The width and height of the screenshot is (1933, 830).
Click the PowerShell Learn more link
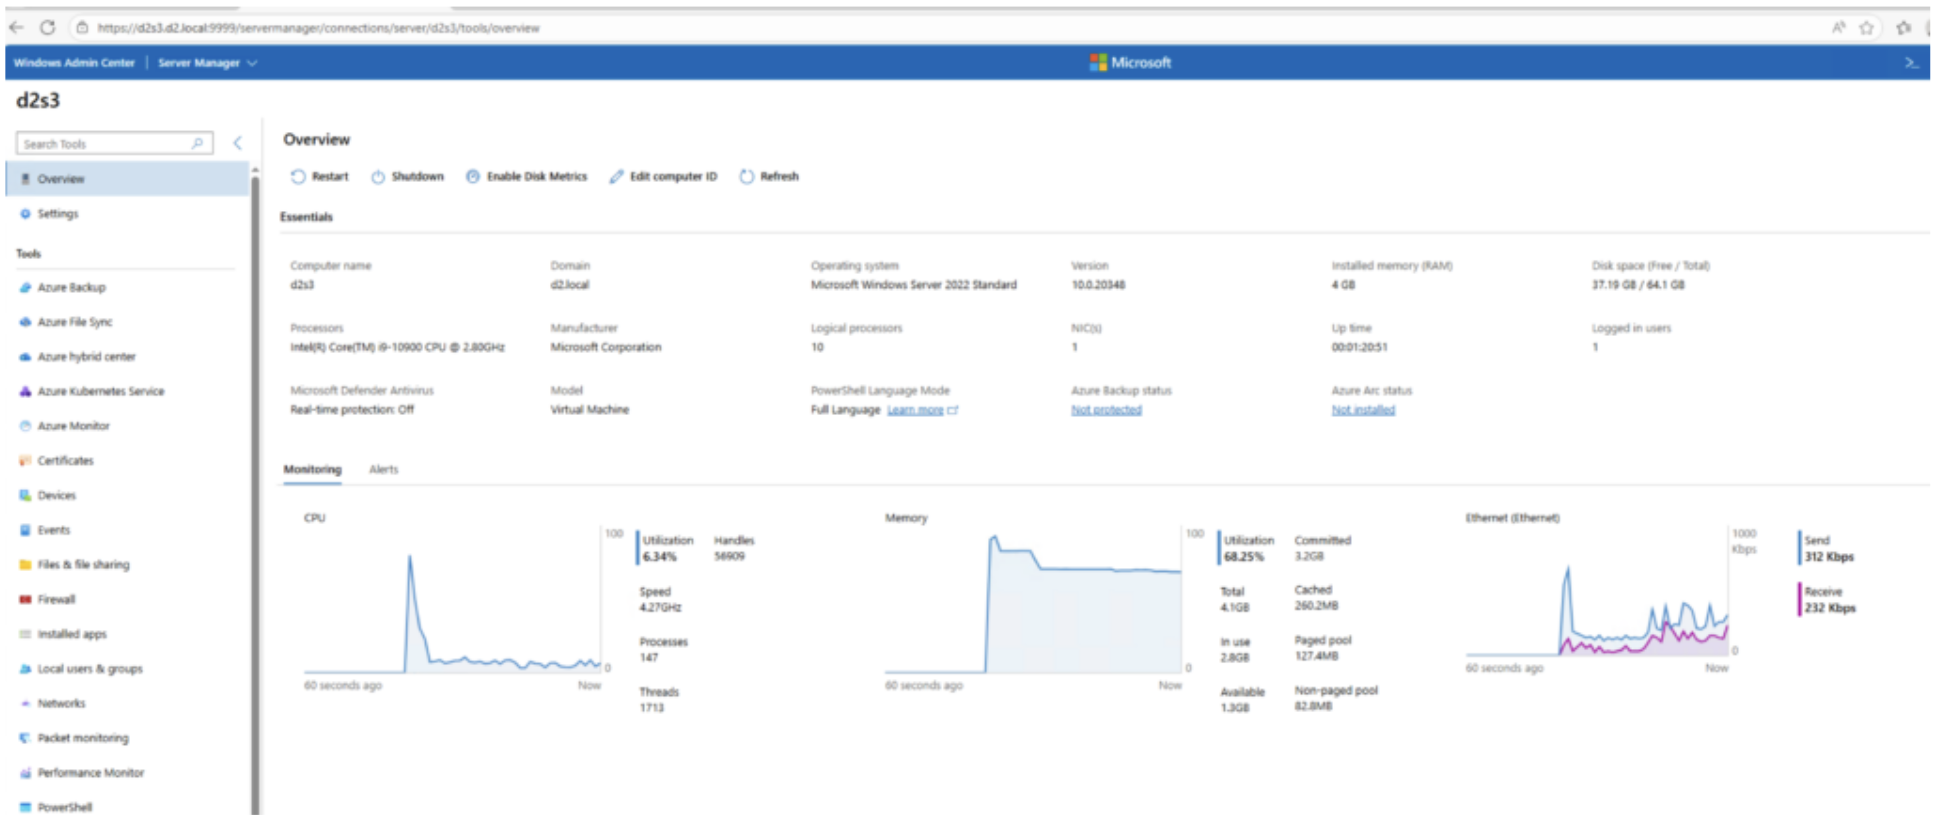pyautogui.click(x=915, y=410)
